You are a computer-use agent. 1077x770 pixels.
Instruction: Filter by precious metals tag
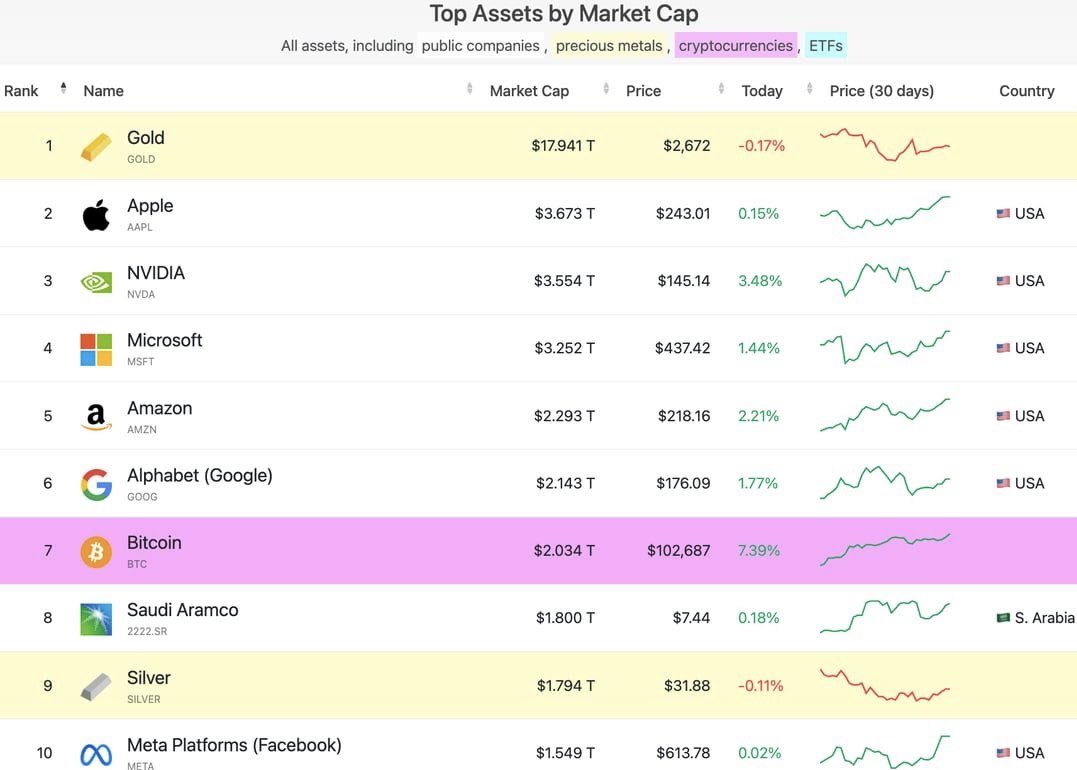point(609,45)
